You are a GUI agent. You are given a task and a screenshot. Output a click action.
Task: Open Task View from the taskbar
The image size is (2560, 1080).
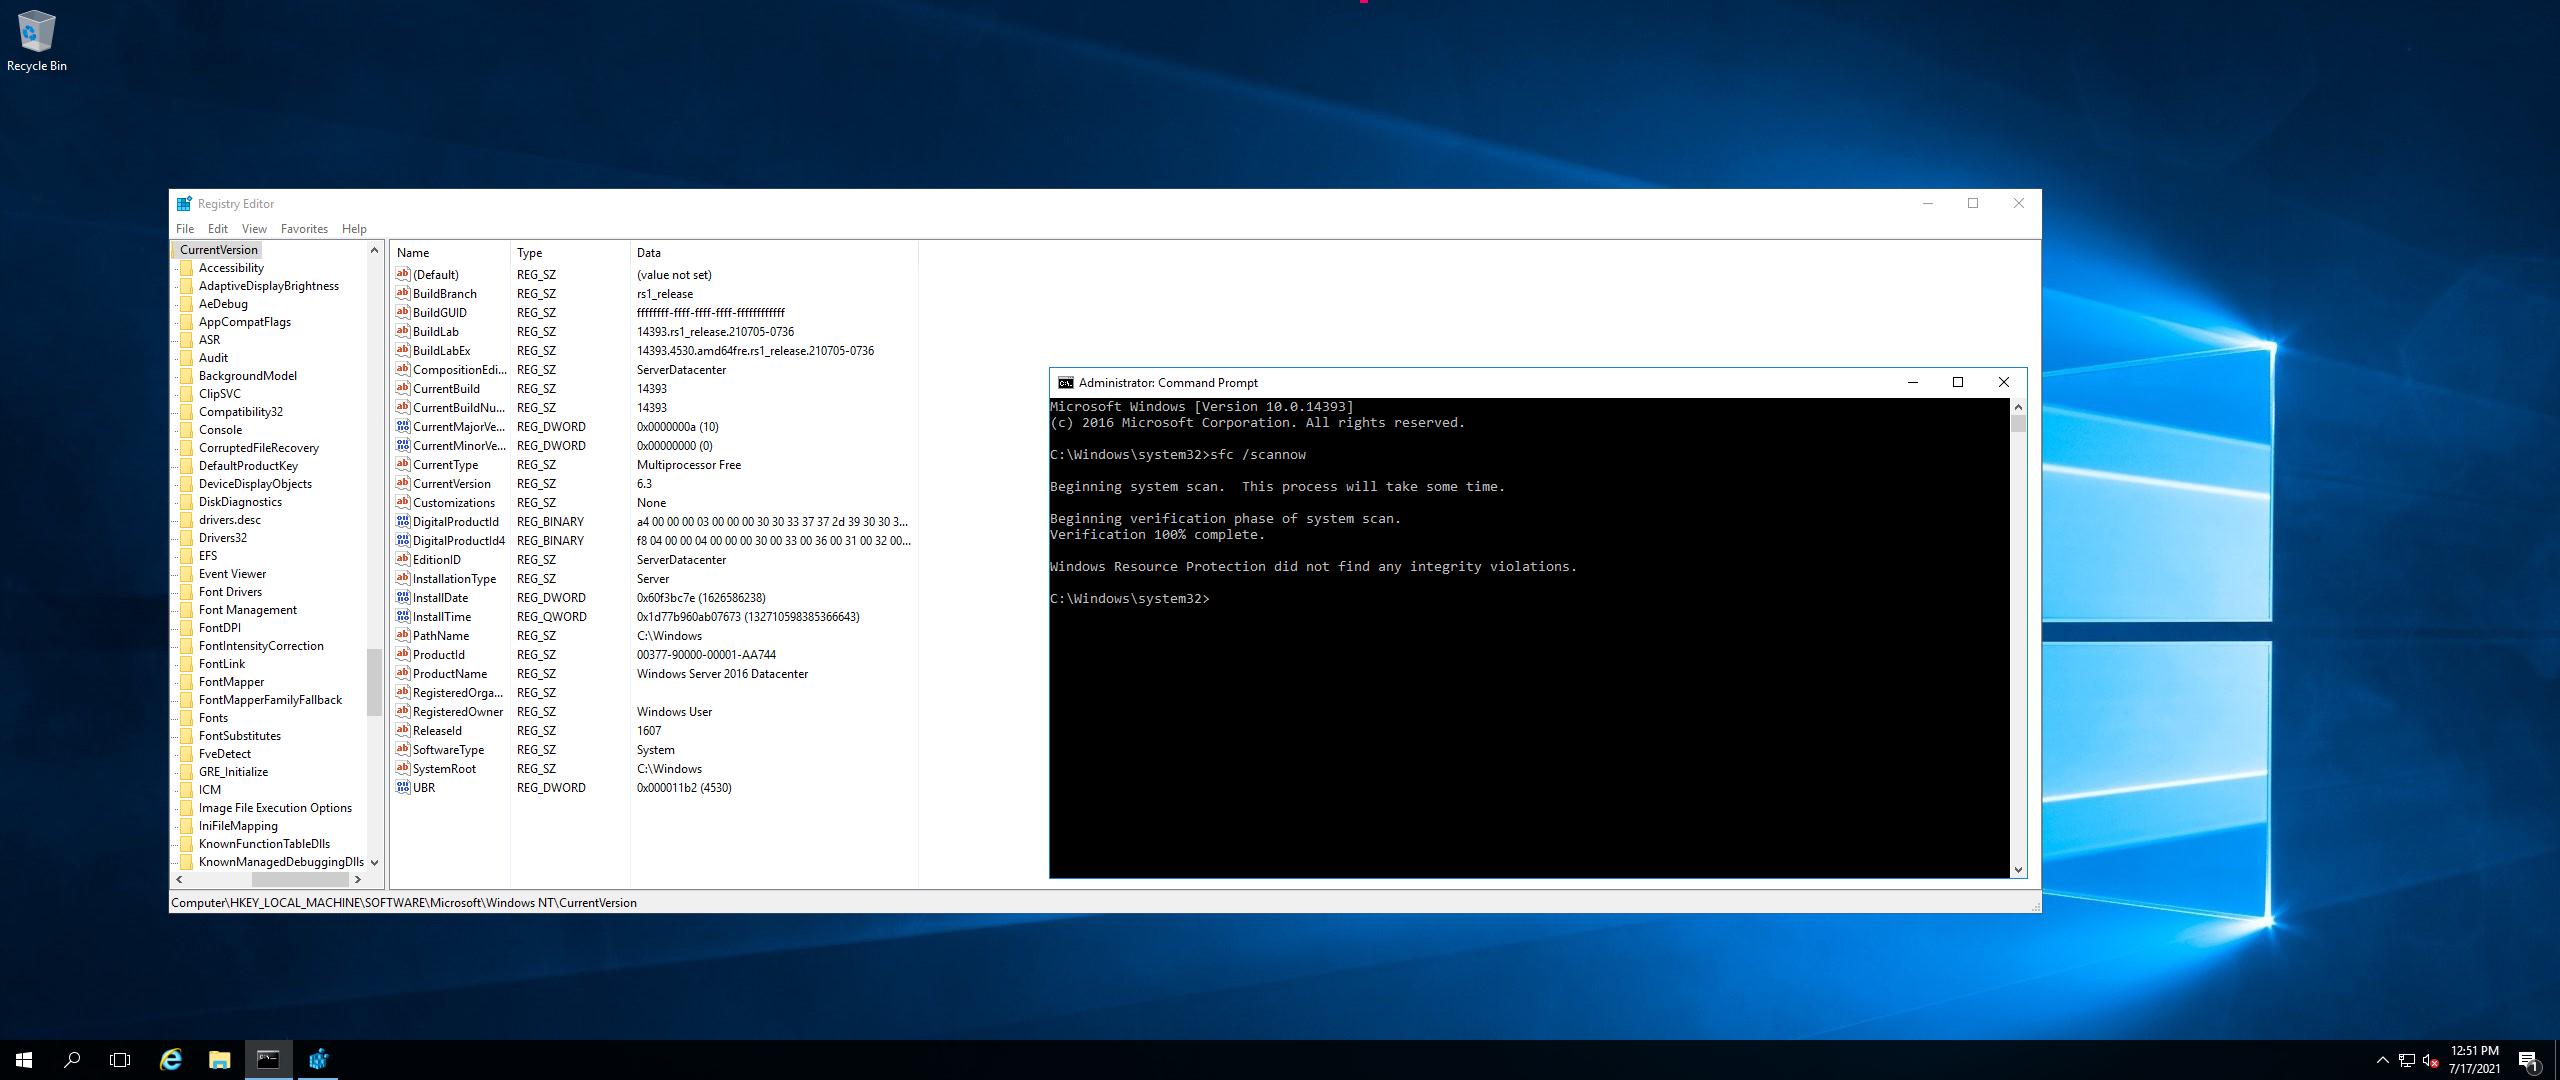click(x=120, y=1060)
